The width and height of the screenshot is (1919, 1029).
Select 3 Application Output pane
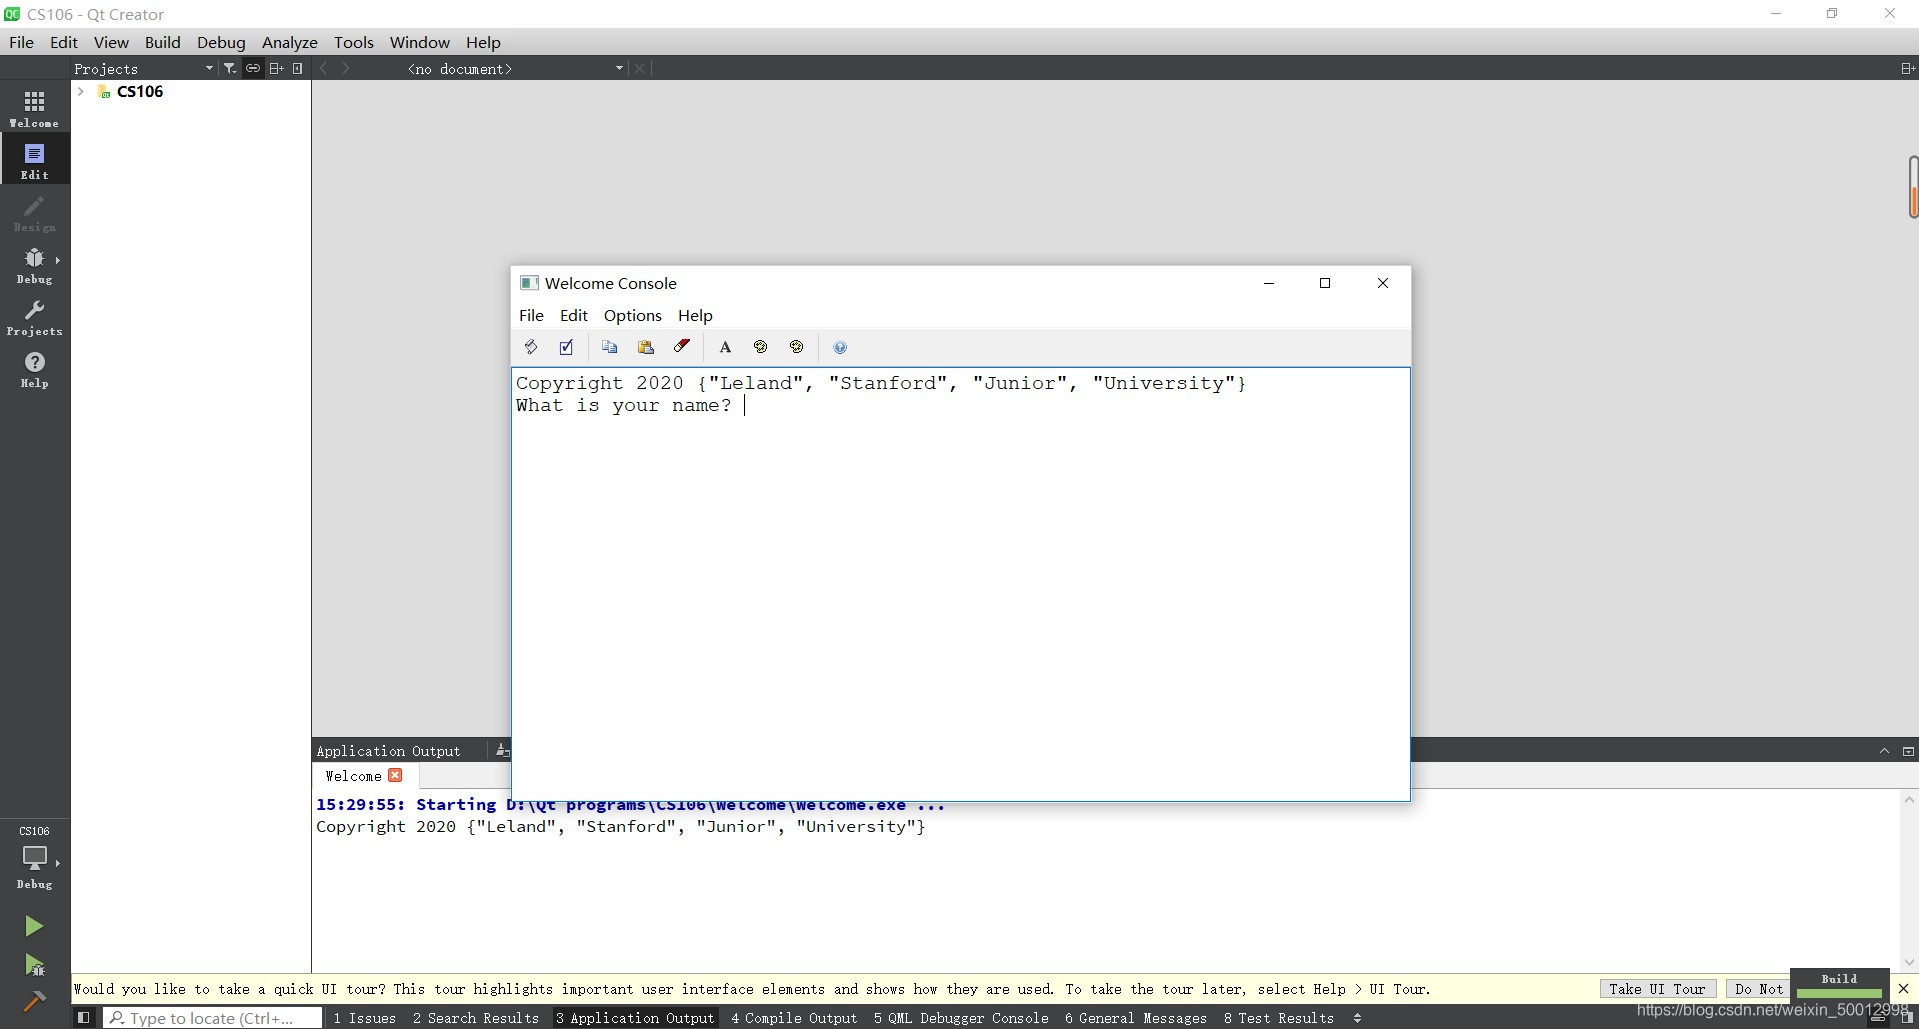tap(635, 1017)
